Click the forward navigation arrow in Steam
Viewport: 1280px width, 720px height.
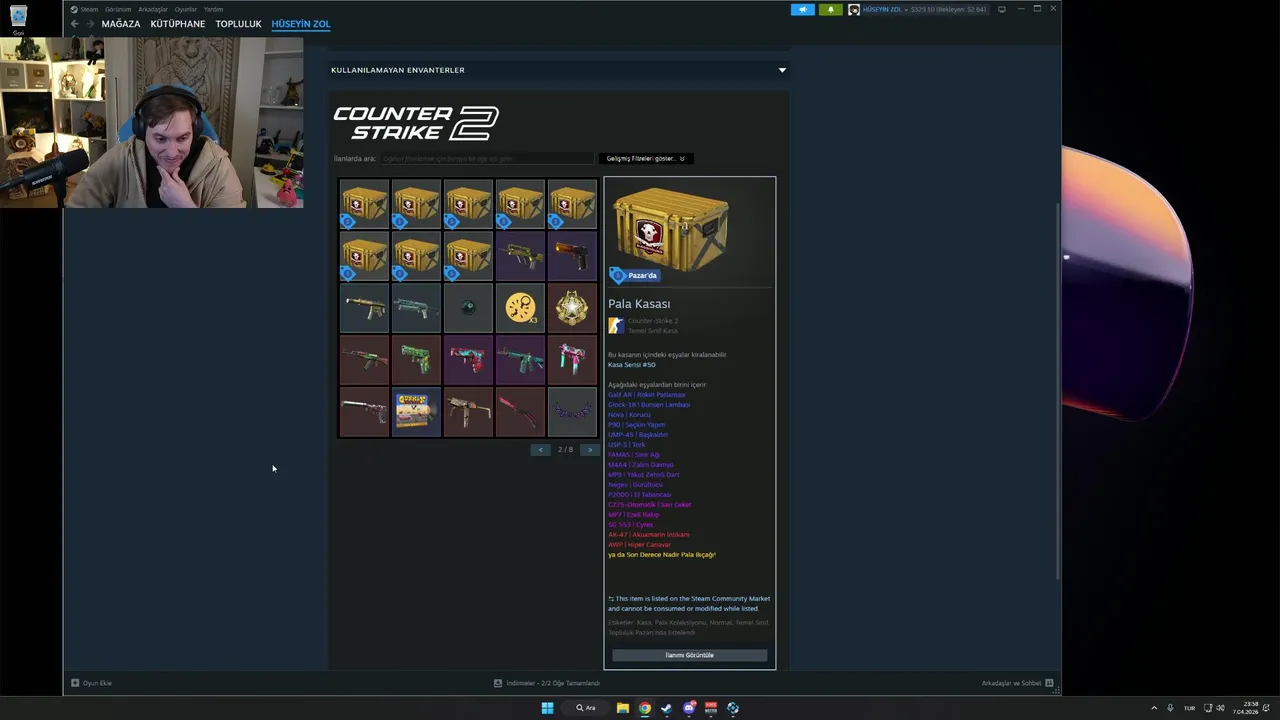pyautogui.click(x=90, y=24)
